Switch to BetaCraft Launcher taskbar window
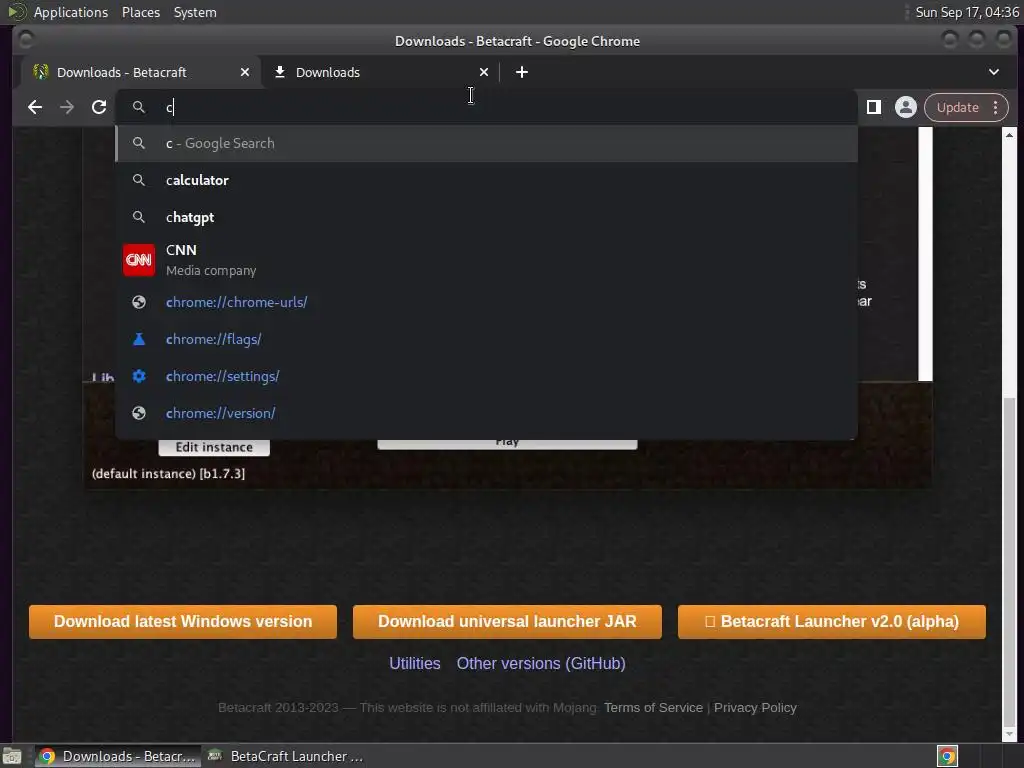The image size is (1024, 768). tap(285, 756)
